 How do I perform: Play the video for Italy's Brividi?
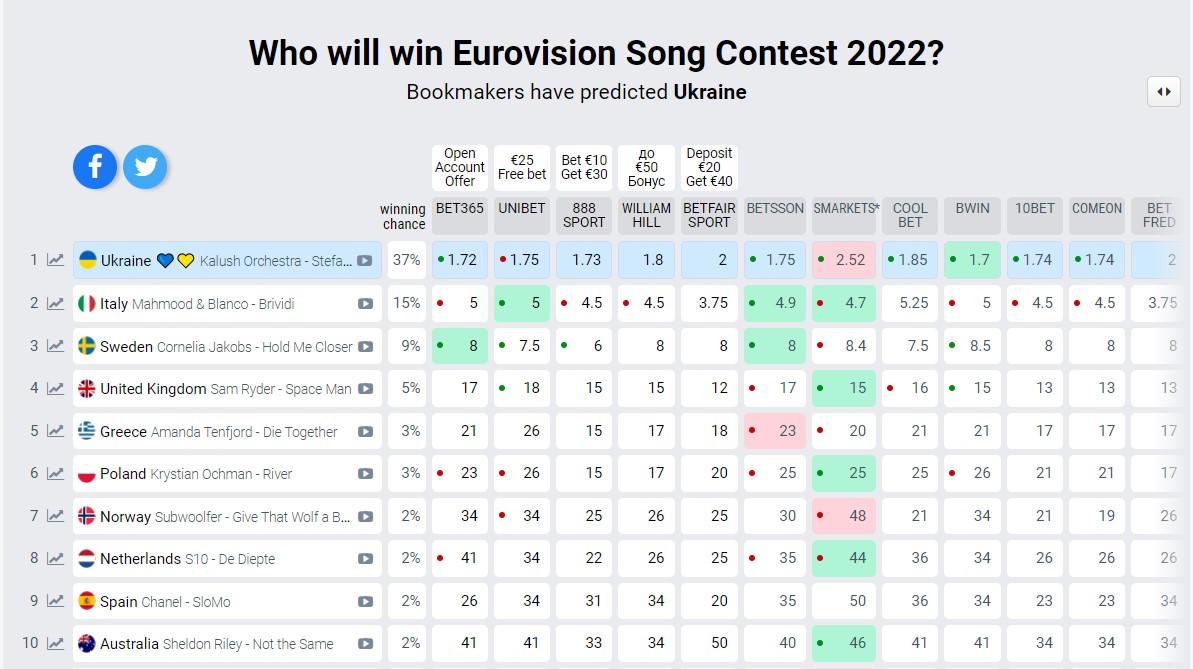(x=365, y=304)
